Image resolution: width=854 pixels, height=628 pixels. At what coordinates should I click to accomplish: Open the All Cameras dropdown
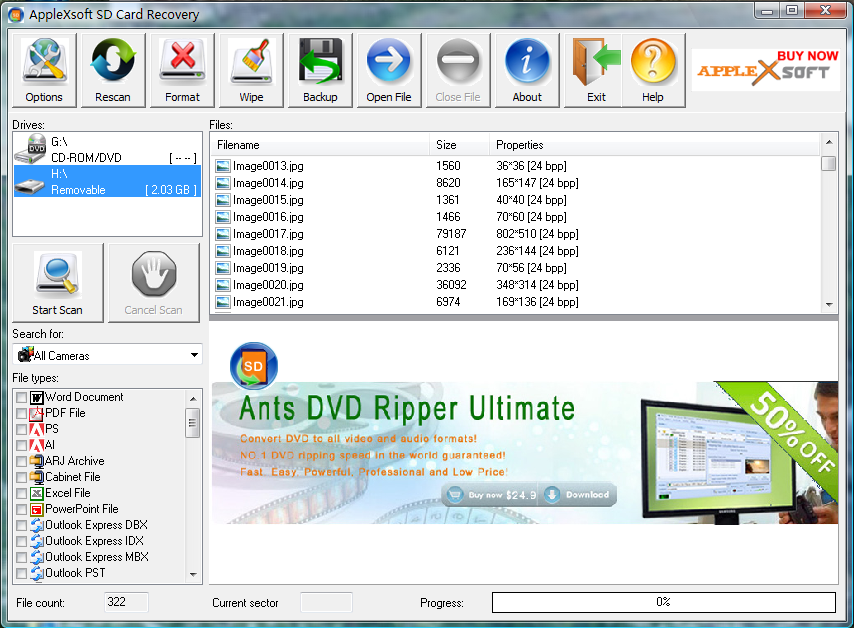coord(195,355)
